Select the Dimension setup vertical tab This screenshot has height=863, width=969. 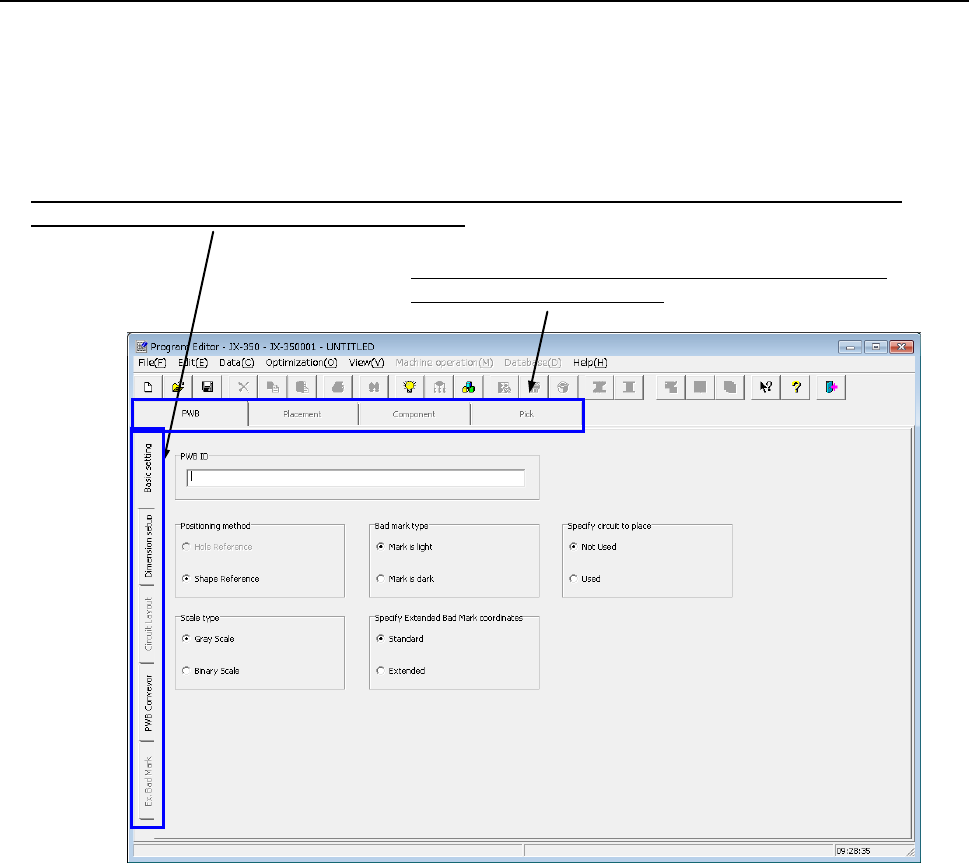(x=148, y=546)
